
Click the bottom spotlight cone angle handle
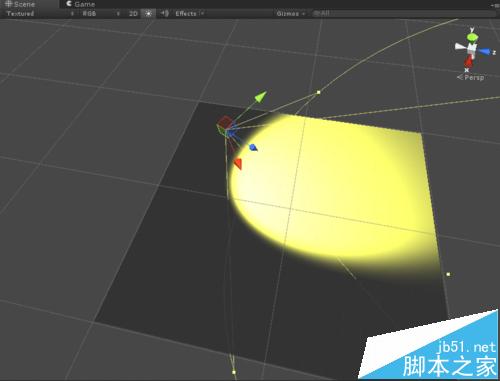point(234,372)
